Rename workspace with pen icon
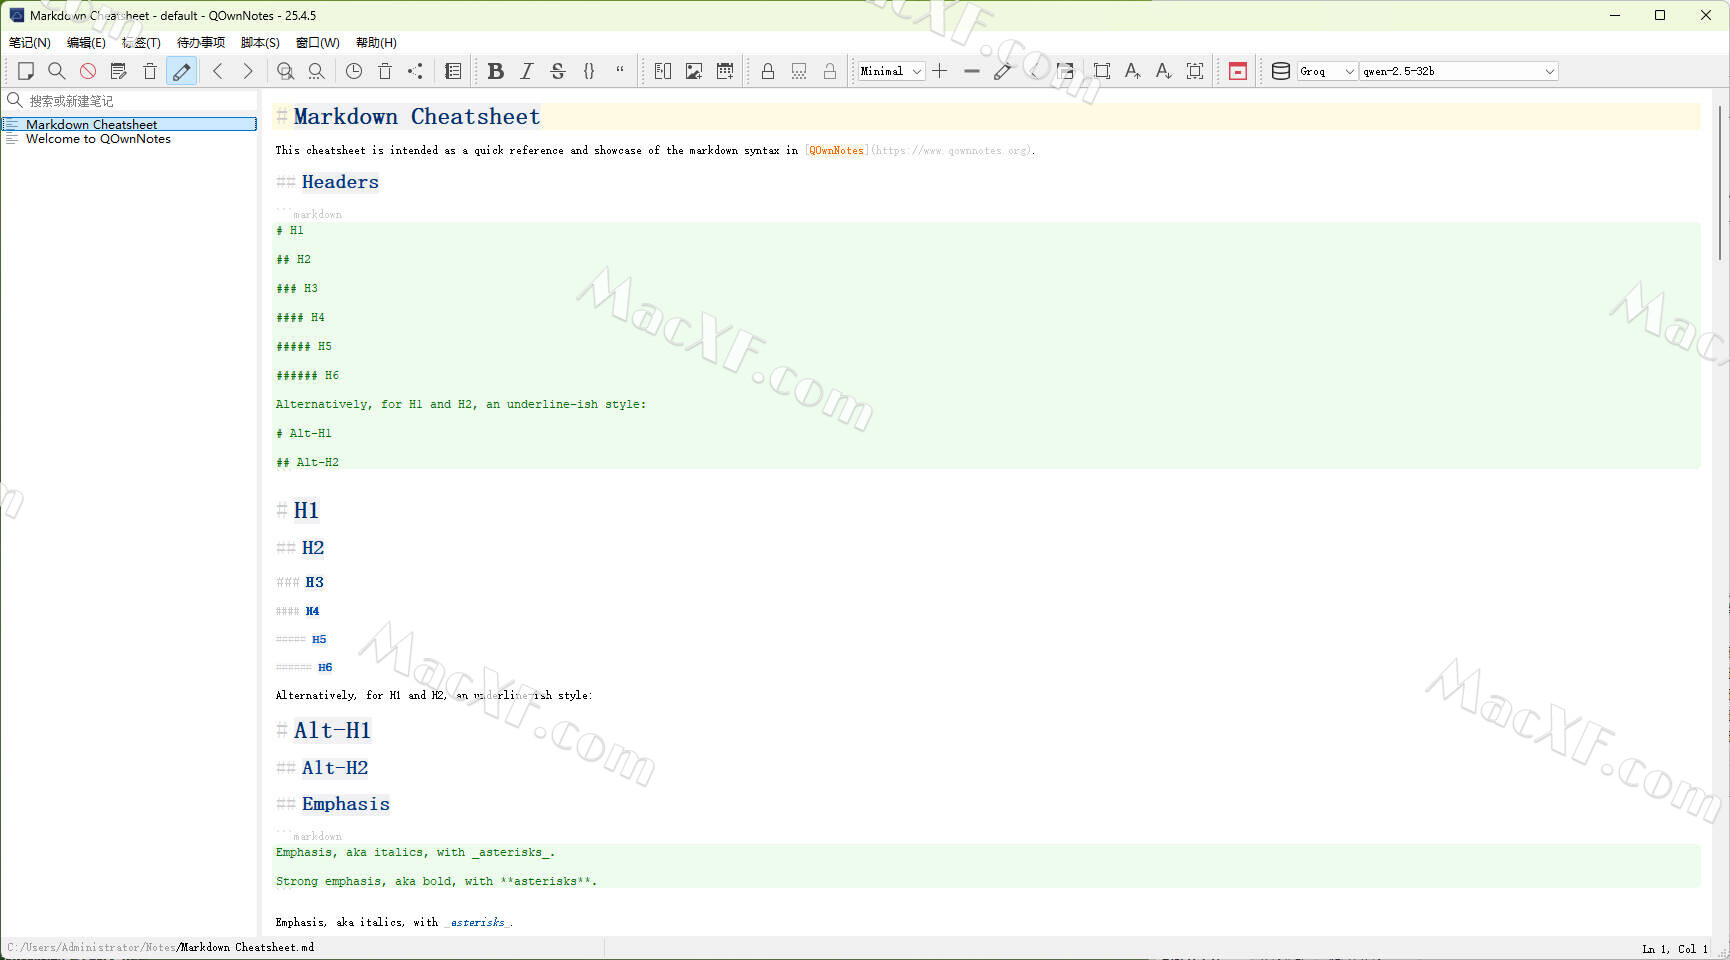This screenshot has height=960, width=1730. pos(1002,71)
